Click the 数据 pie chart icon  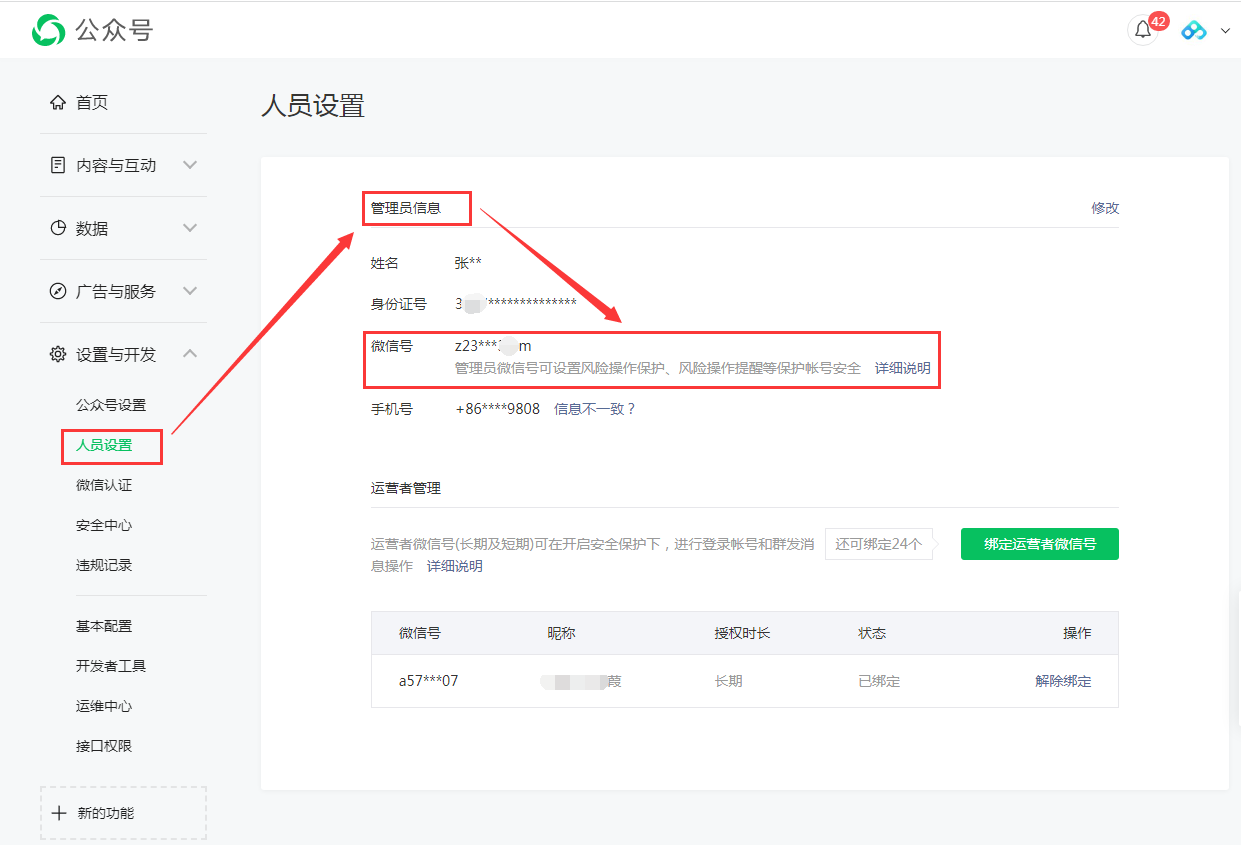point(58,228)
